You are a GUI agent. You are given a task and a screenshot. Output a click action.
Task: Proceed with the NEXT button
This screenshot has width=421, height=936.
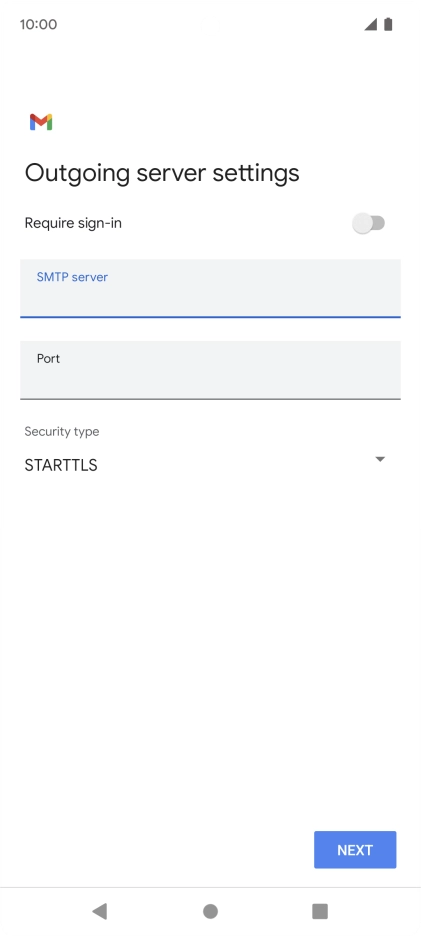click(x=355, y=849)
